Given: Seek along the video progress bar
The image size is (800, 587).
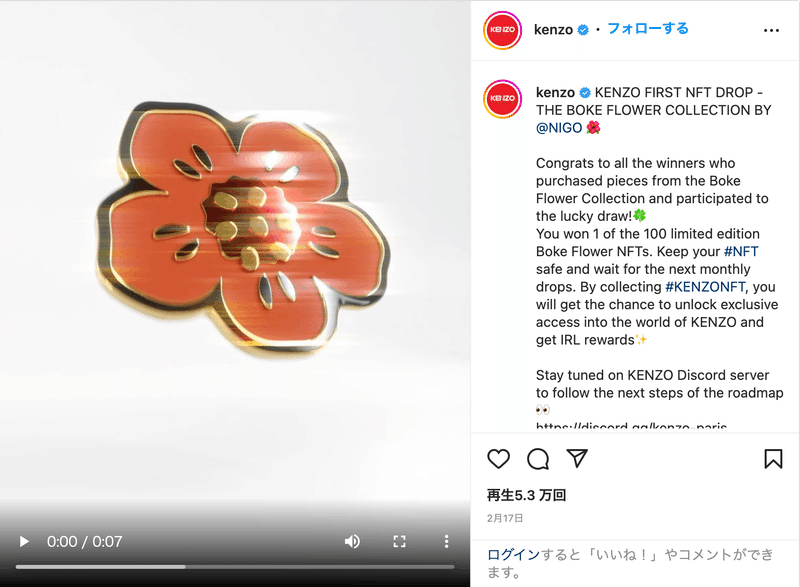Looking at the screenshot, I should point(235,567).
